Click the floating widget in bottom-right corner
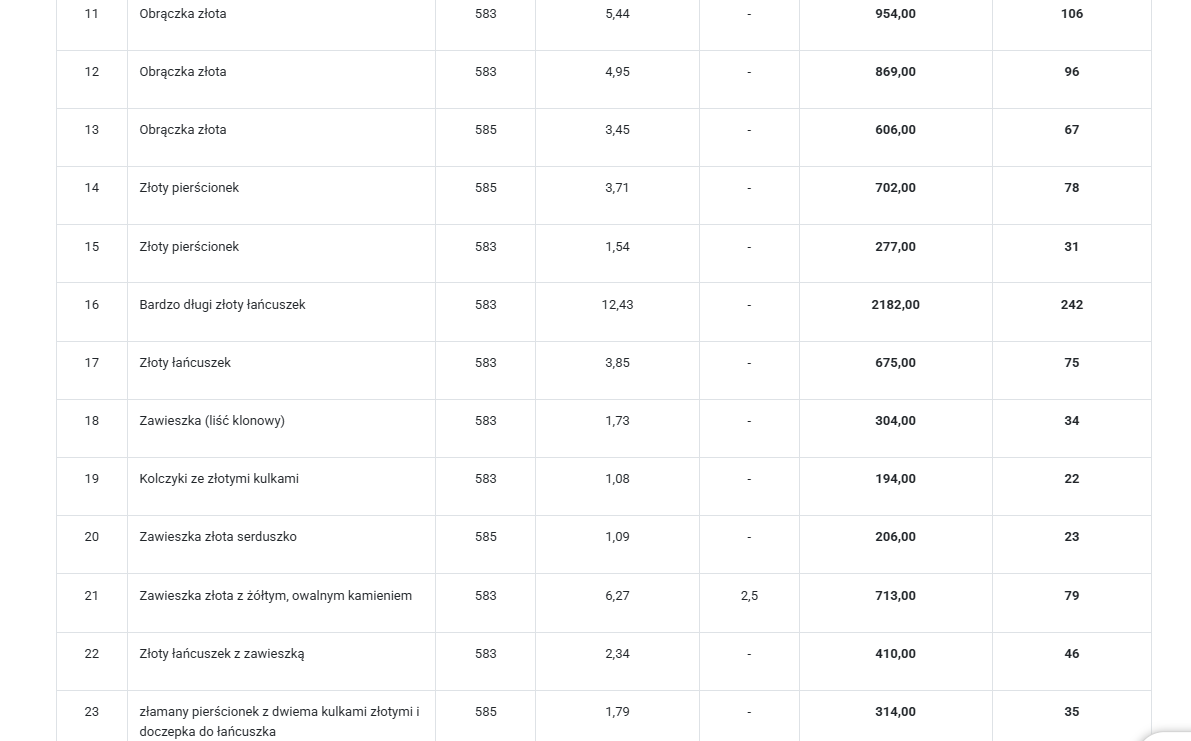Image resolution: width=1191 pixels, height=741 pixels. click(1170, 735)
